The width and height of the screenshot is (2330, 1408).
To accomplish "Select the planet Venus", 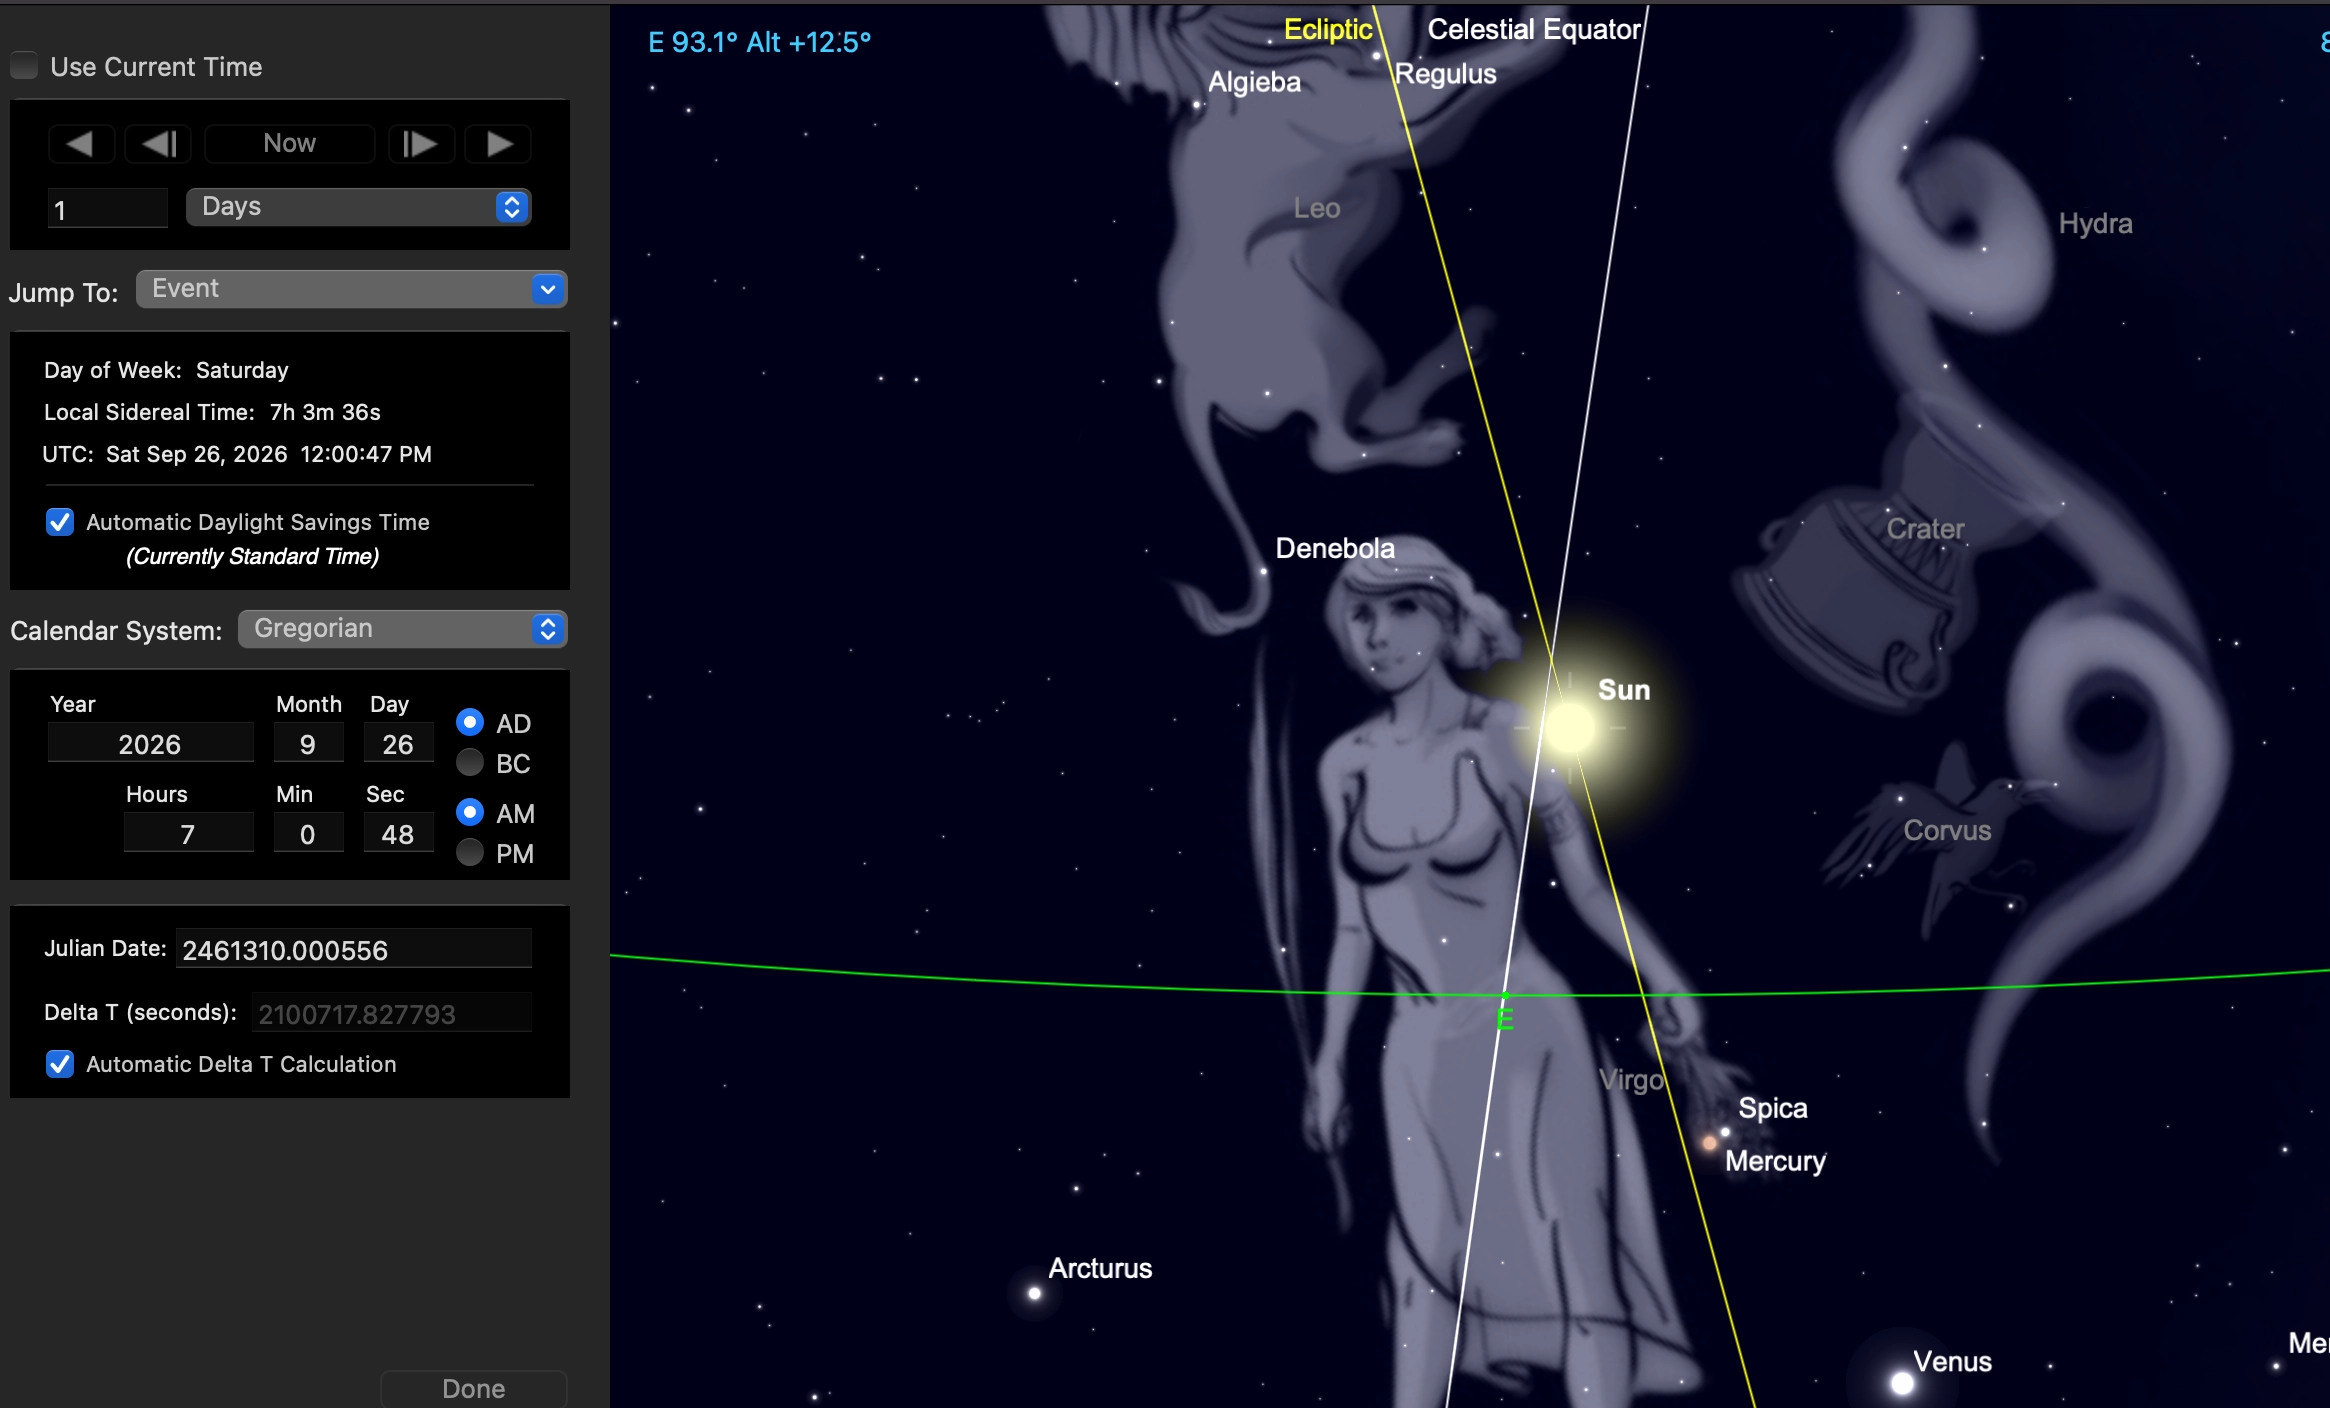I will click(x=1902, y=1383).
